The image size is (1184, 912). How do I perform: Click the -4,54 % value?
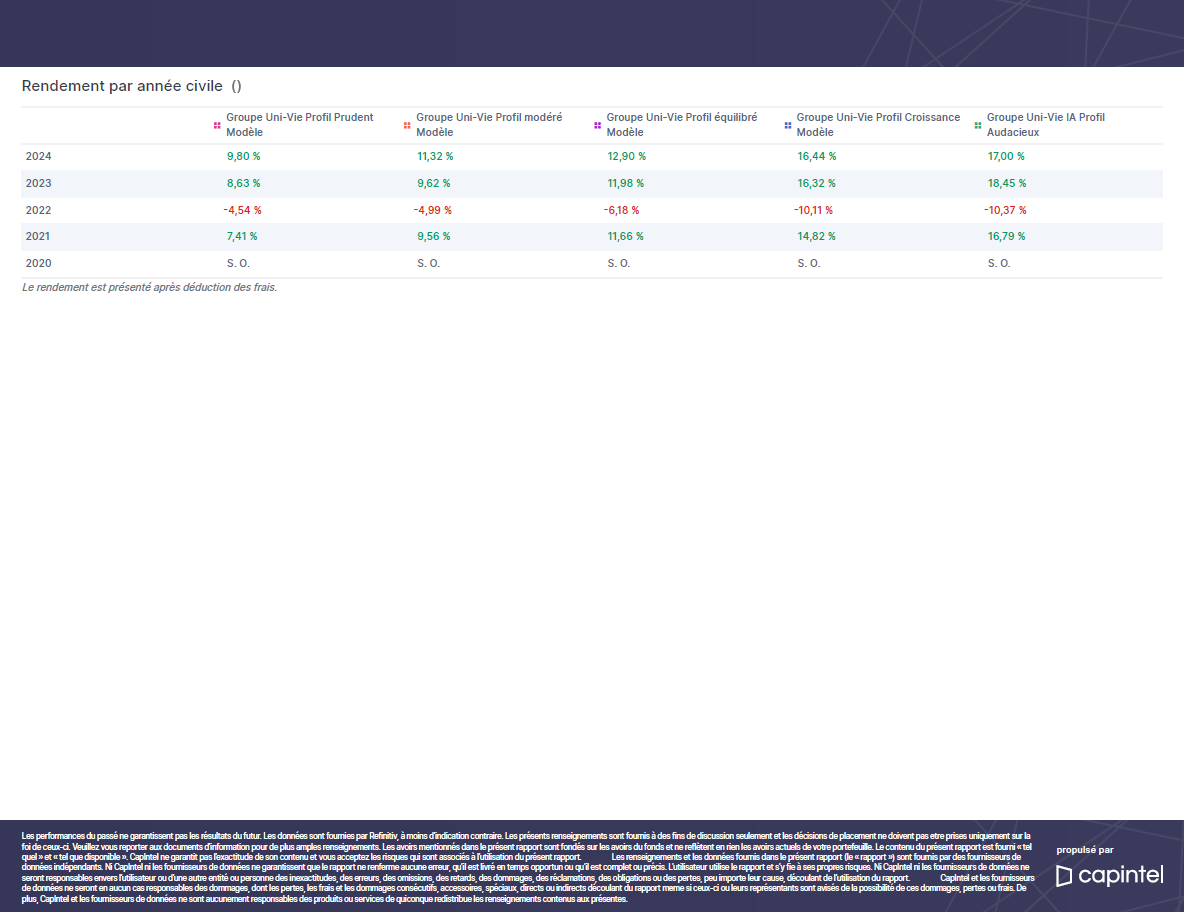tap(242, 210)
